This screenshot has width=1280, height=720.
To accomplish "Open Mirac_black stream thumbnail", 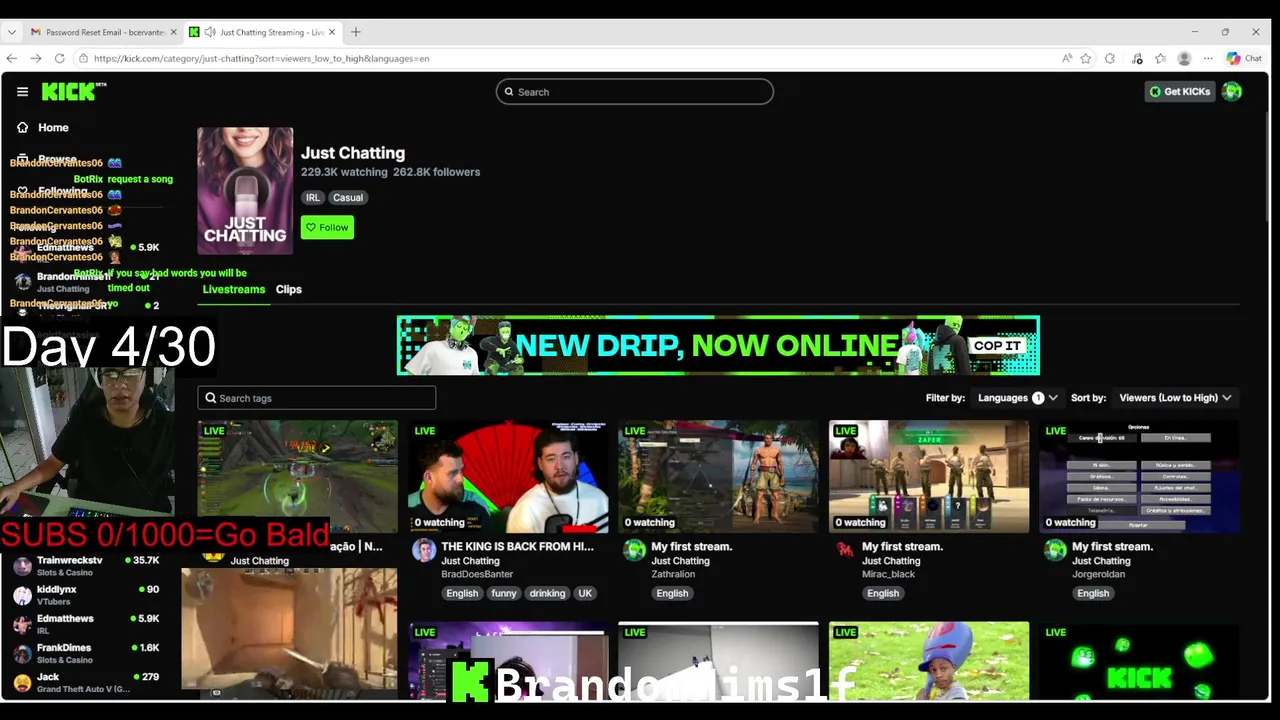I will [929, 477].
